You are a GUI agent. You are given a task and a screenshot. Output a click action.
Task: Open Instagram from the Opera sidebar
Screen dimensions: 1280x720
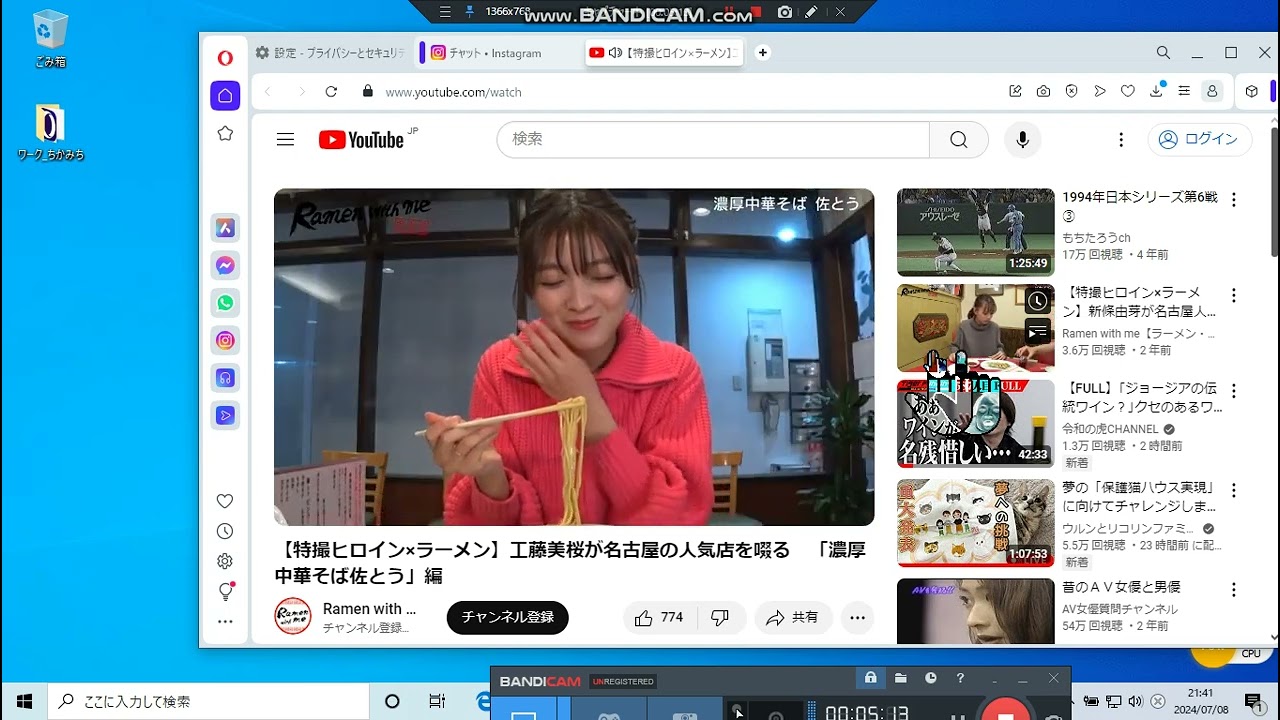pos(225,341)
